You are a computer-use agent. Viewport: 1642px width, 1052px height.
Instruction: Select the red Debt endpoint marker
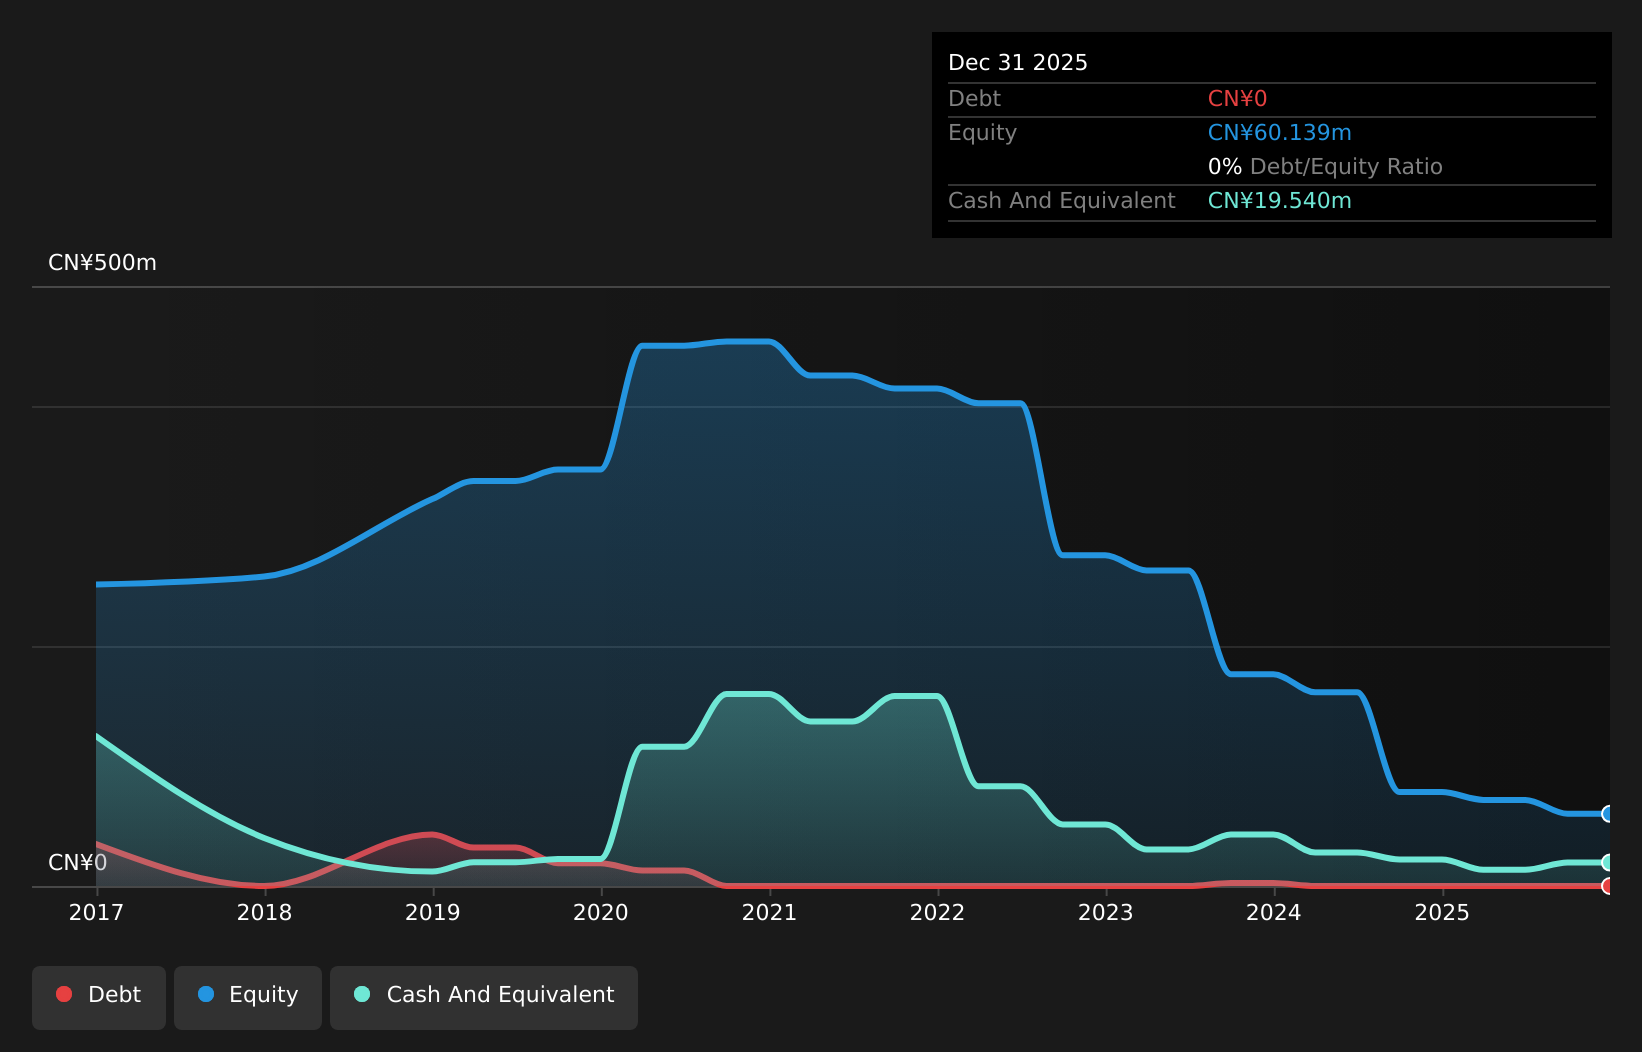click(1608, 886)
